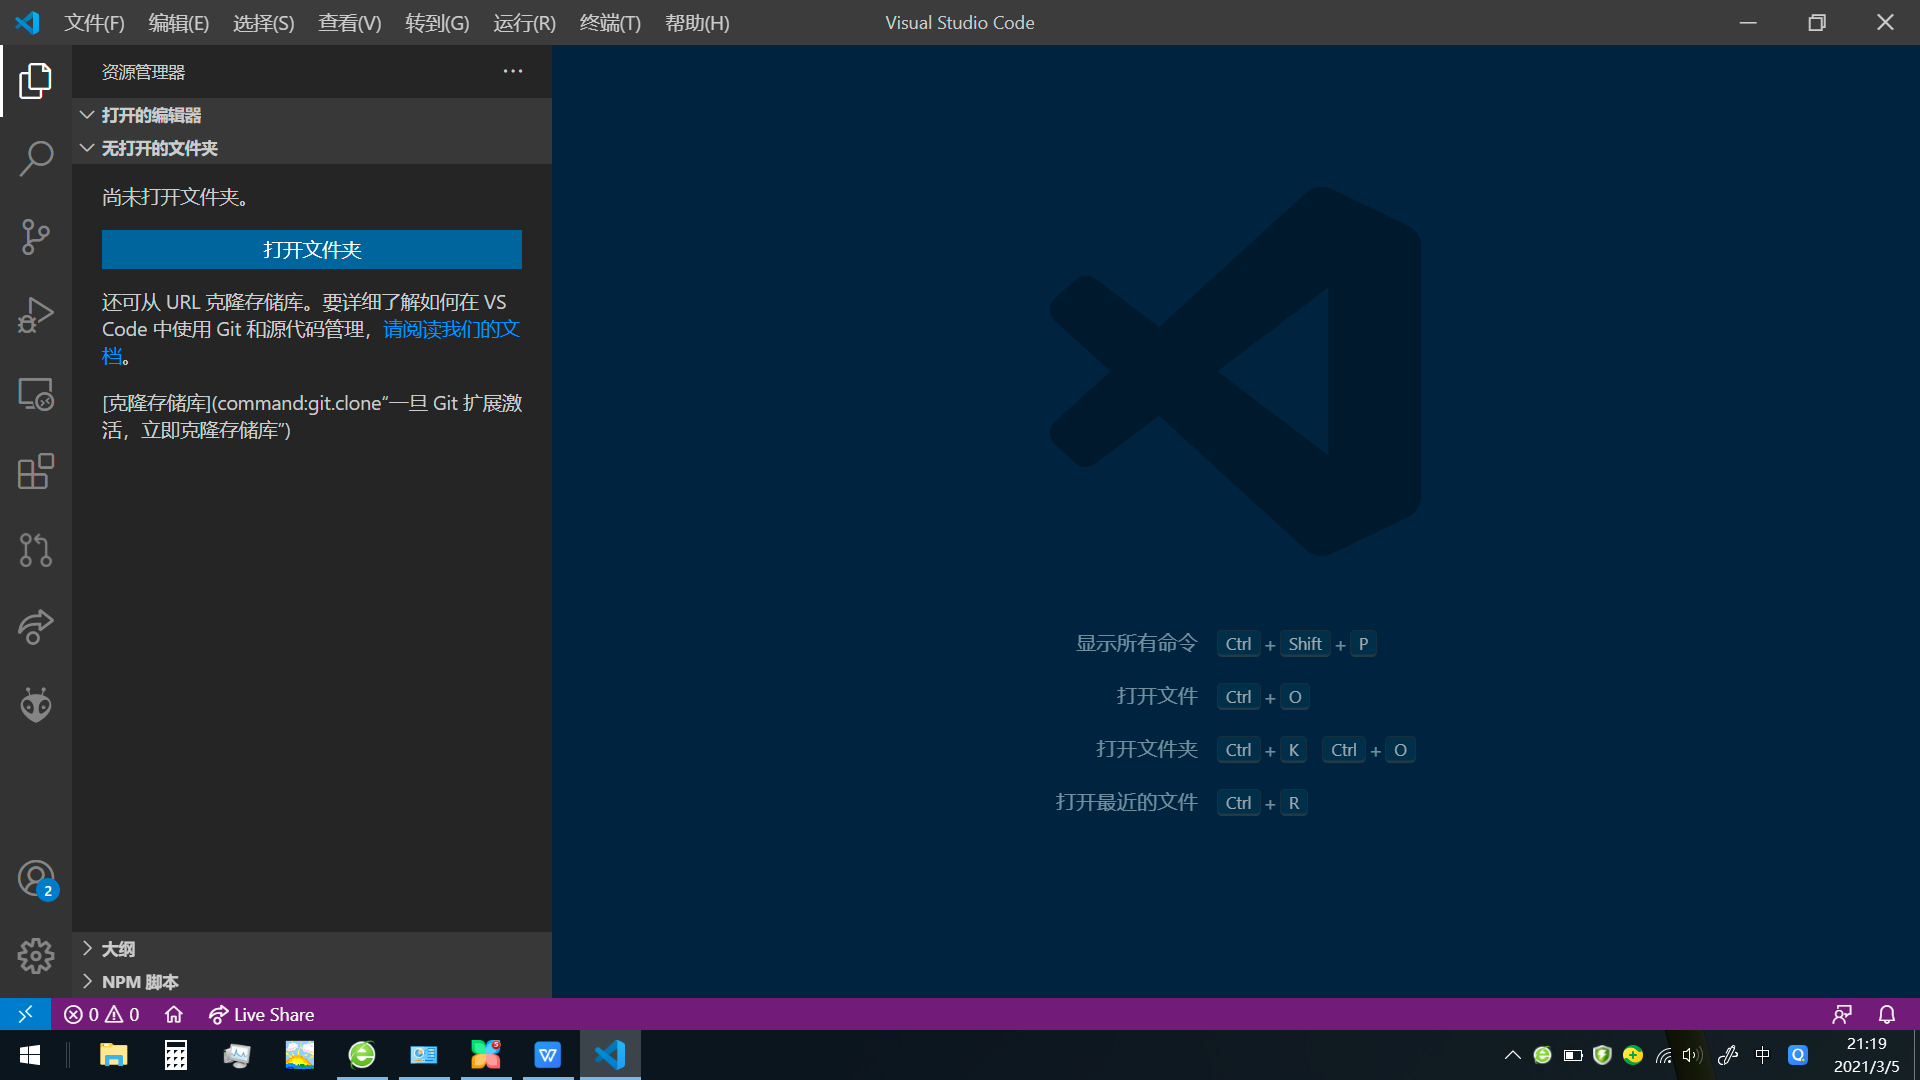The width and height of the screenshot is (1920, 1080).
Task: Open the Extensions view
Action: tap(36, 472)
